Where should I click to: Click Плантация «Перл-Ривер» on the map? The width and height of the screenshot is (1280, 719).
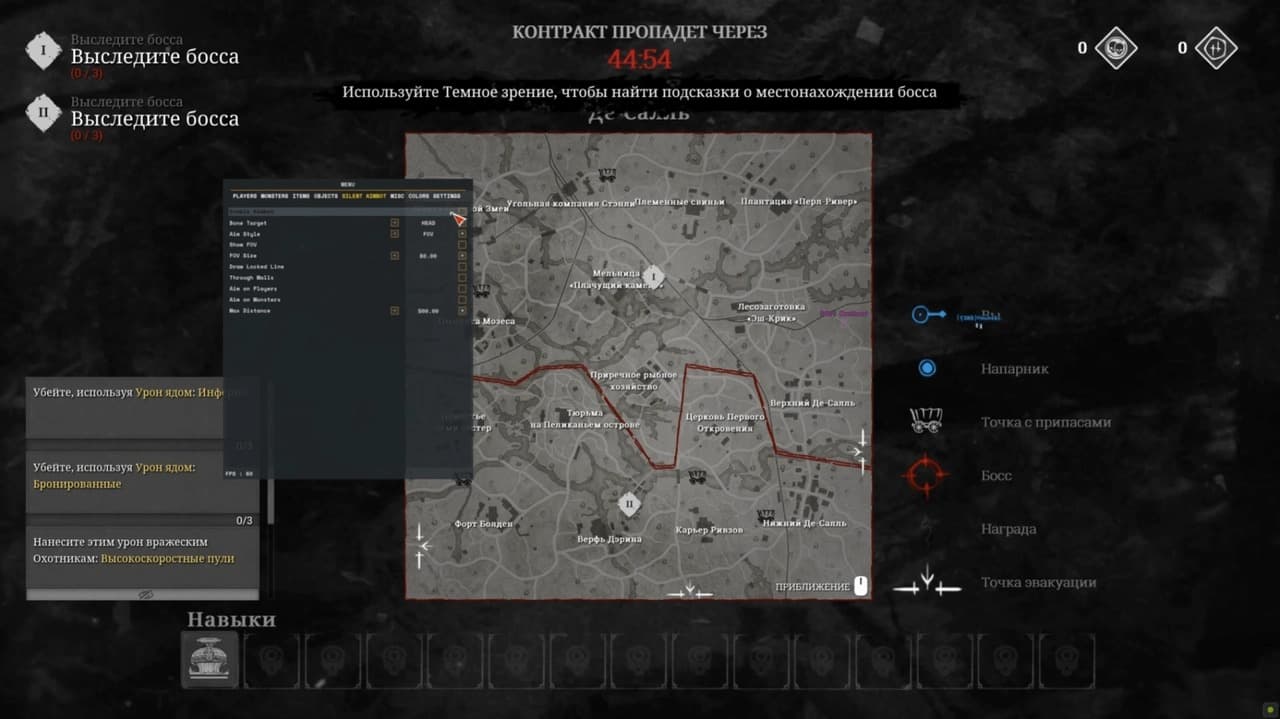click(x=799, y=202)
